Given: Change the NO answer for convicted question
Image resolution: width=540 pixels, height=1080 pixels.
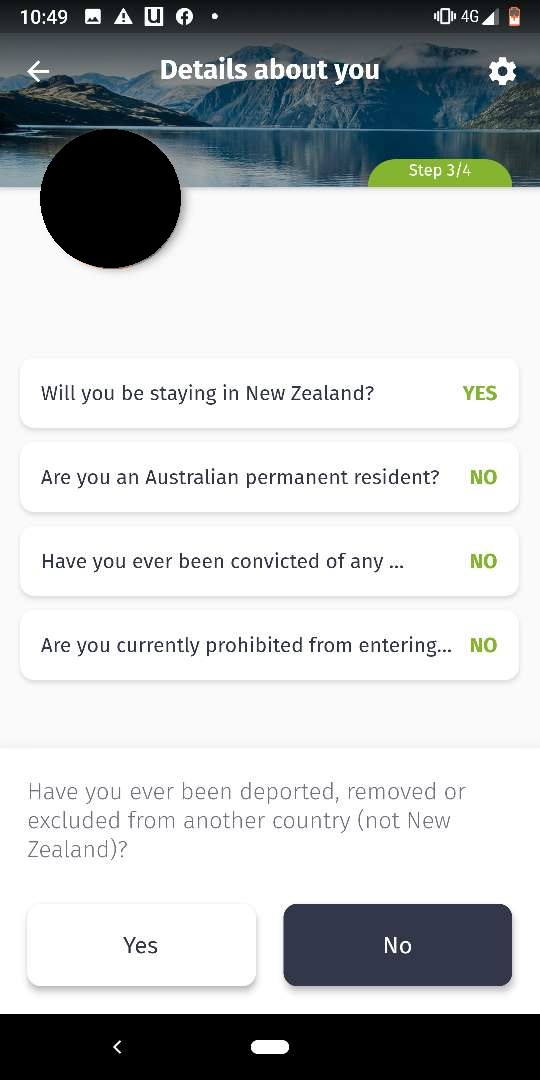Looking at the screenshot, I should point(483,561).
